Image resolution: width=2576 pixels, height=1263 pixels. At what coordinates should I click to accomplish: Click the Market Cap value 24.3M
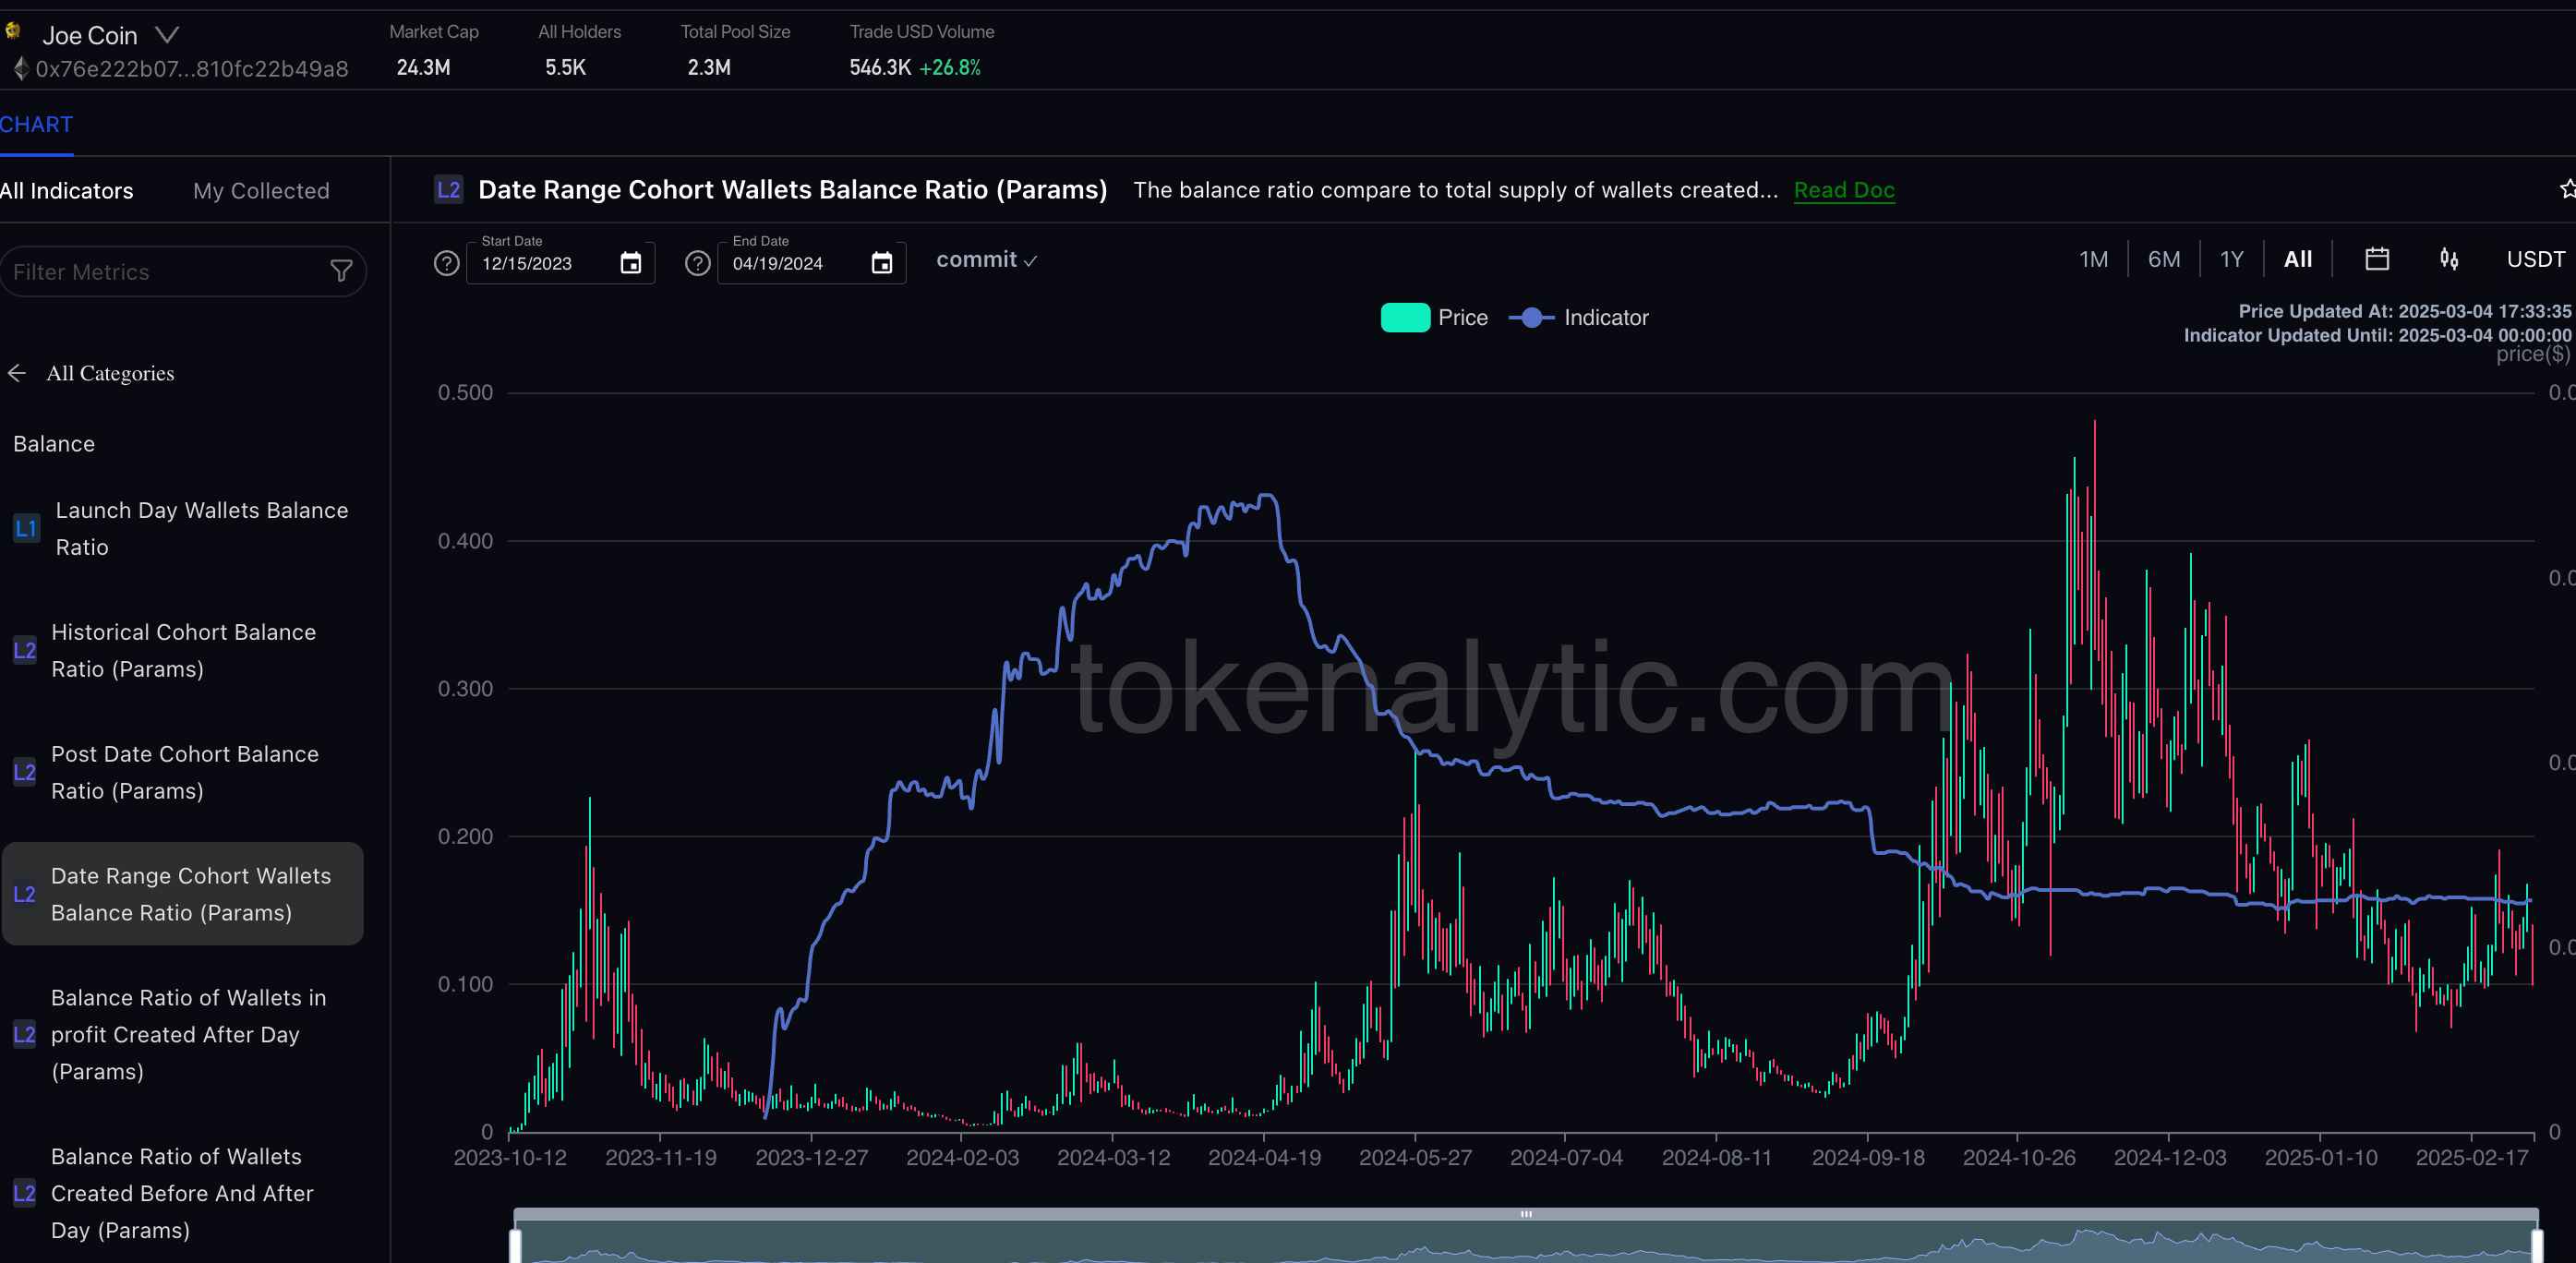coord(423,68)
